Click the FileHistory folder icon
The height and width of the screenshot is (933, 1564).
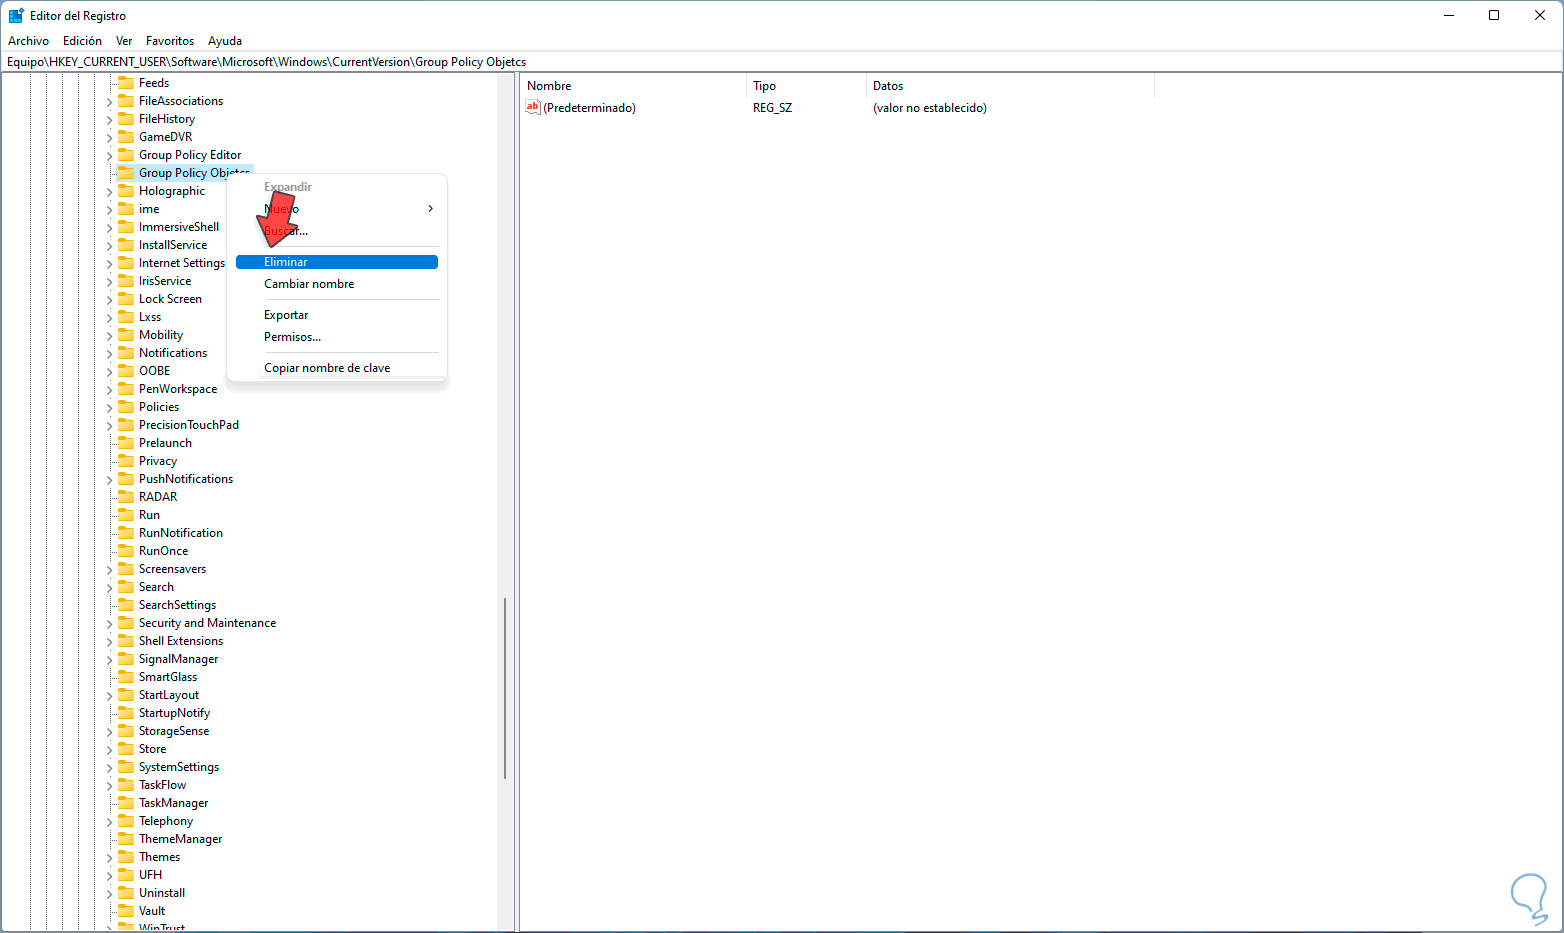126,119
